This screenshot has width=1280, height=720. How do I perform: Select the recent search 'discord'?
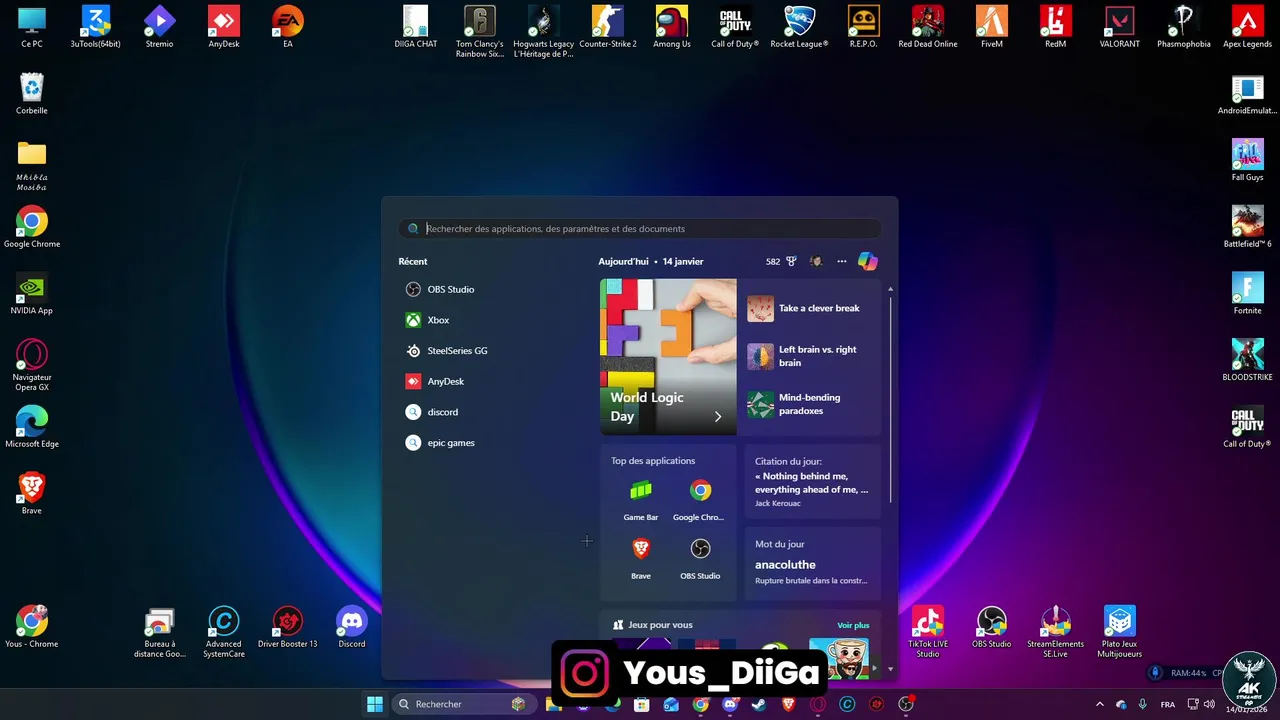point(432,412)
